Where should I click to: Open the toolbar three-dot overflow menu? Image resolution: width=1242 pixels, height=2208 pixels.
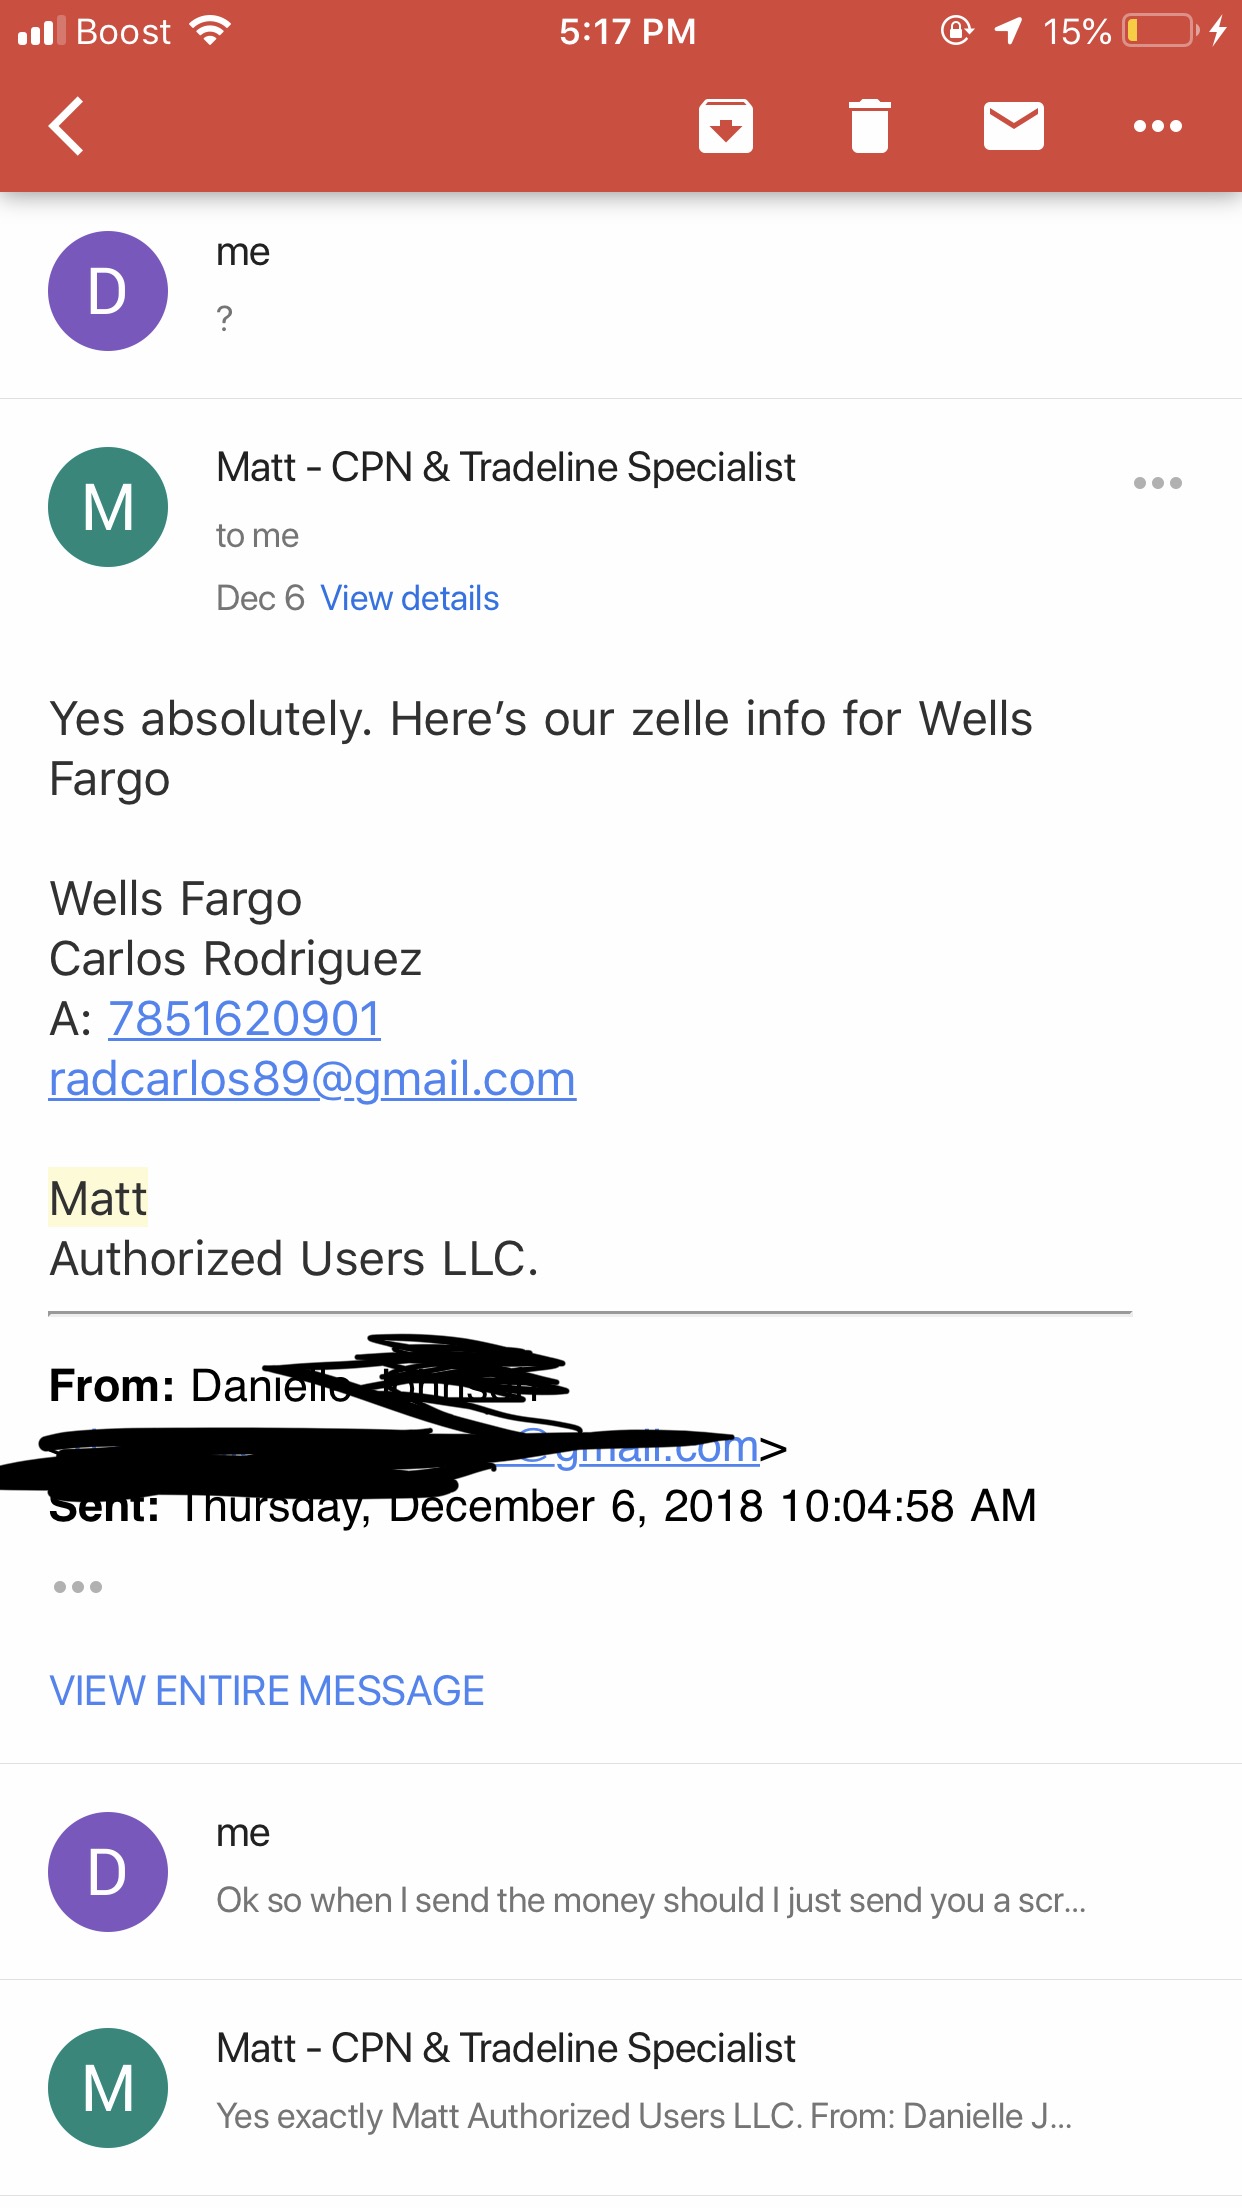(1157, 126)
